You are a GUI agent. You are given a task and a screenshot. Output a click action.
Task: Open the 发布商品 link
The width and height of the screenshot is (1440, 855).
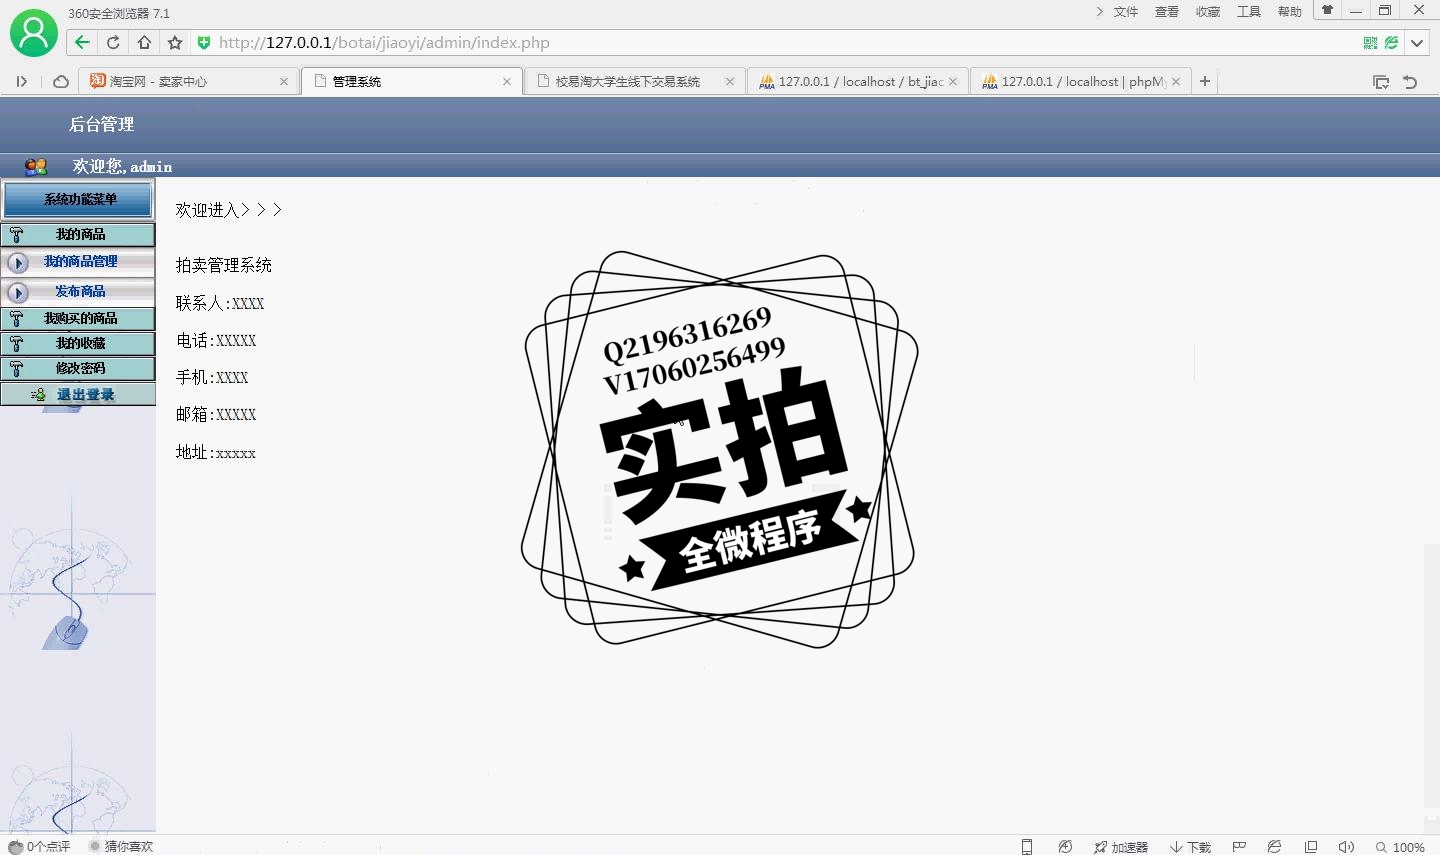click(80, 291)
